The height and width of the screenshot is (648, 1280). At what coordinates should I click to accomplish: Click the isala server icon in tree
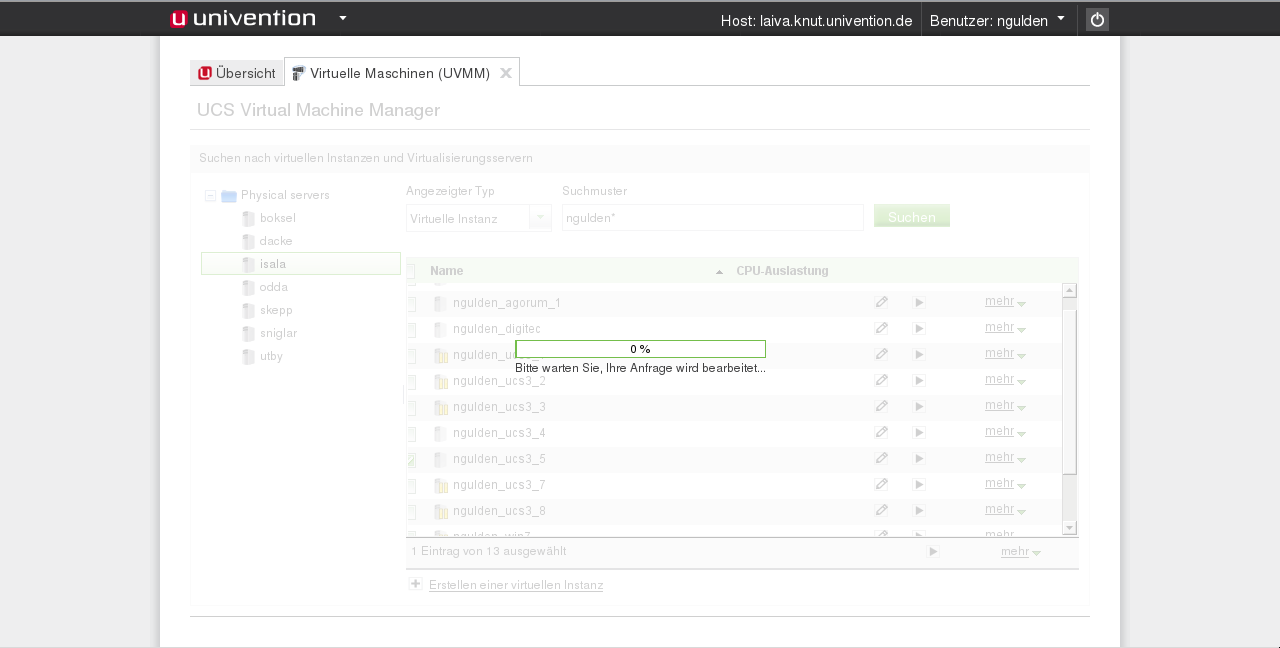coord(248,264)
